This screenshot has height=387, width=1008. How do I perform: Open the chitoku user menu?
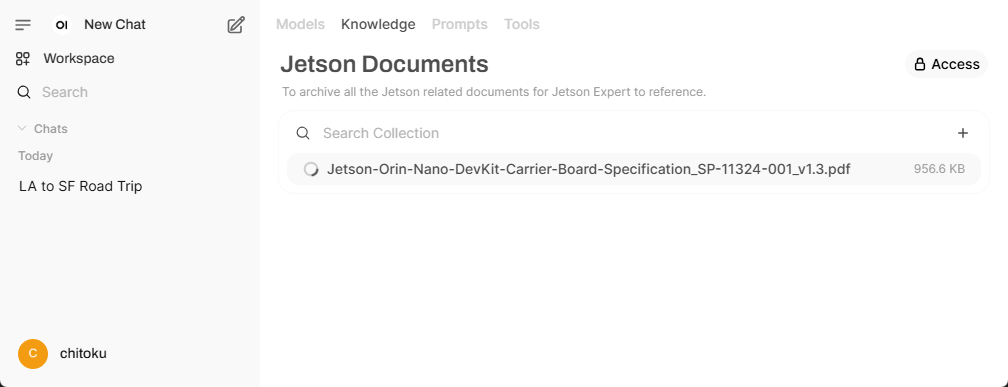tap(63, 354)
